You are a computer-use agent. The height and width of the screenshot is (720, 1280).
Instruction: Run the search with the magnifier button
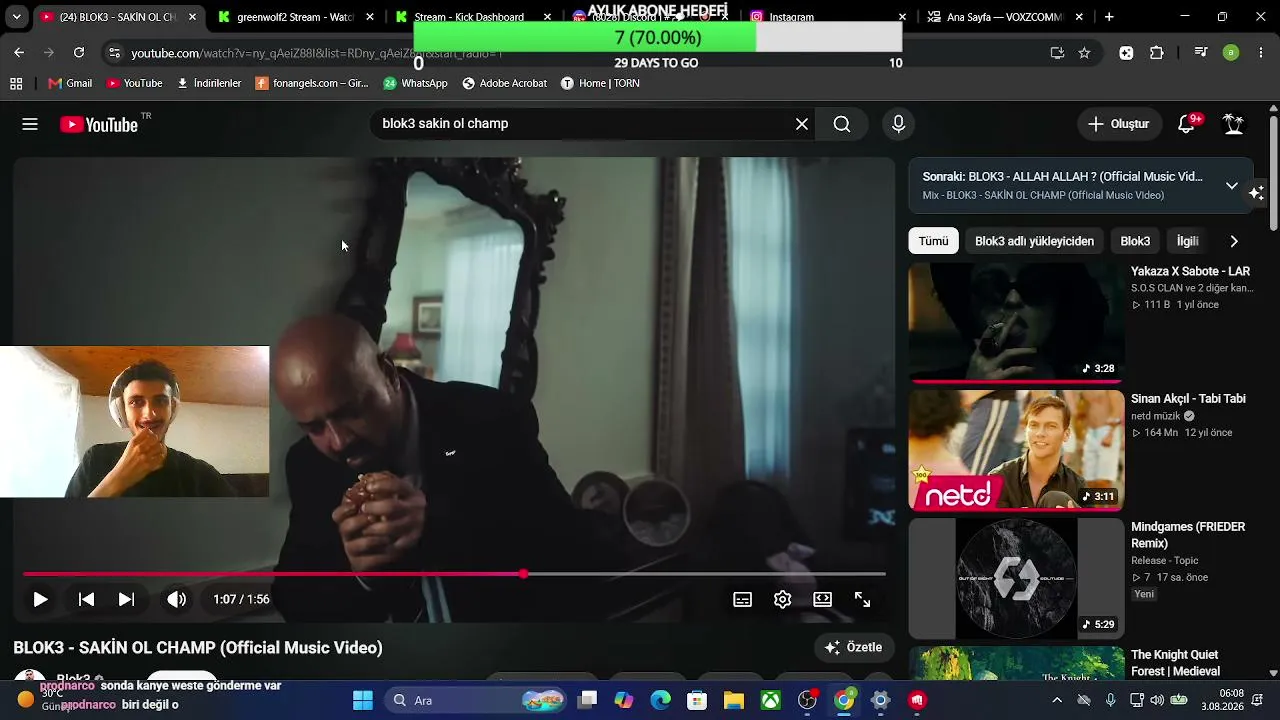coord(842,124)
